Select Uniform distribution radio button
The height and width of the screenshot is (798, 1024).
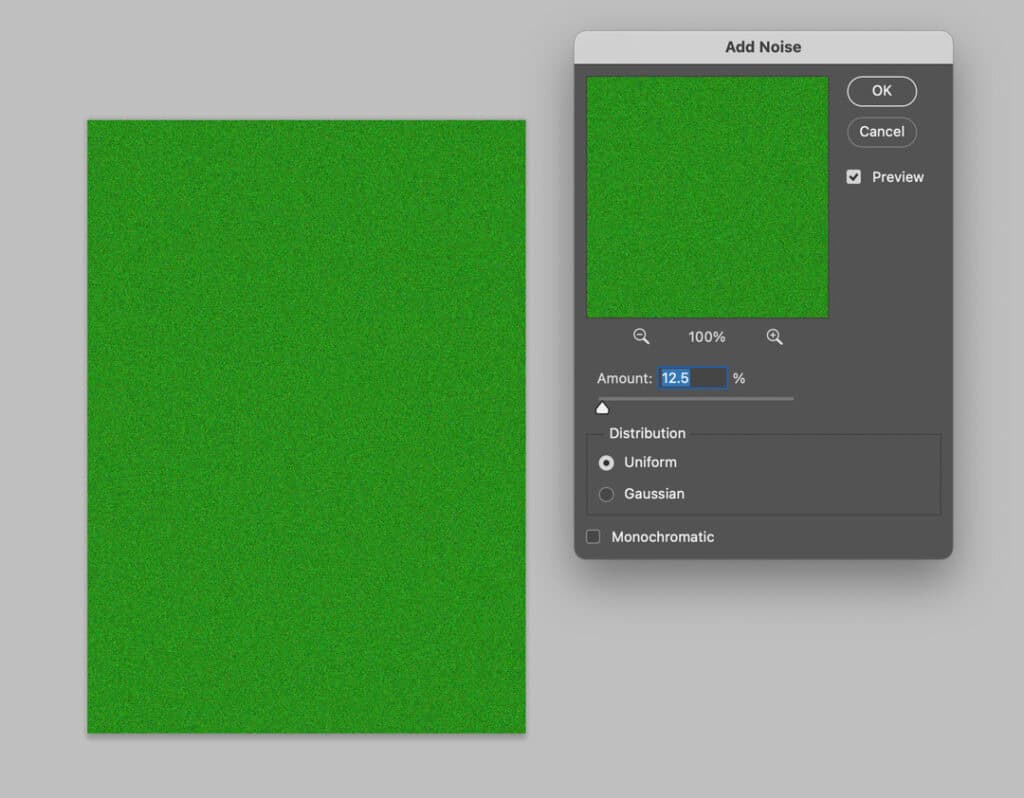tap(606, 463)
